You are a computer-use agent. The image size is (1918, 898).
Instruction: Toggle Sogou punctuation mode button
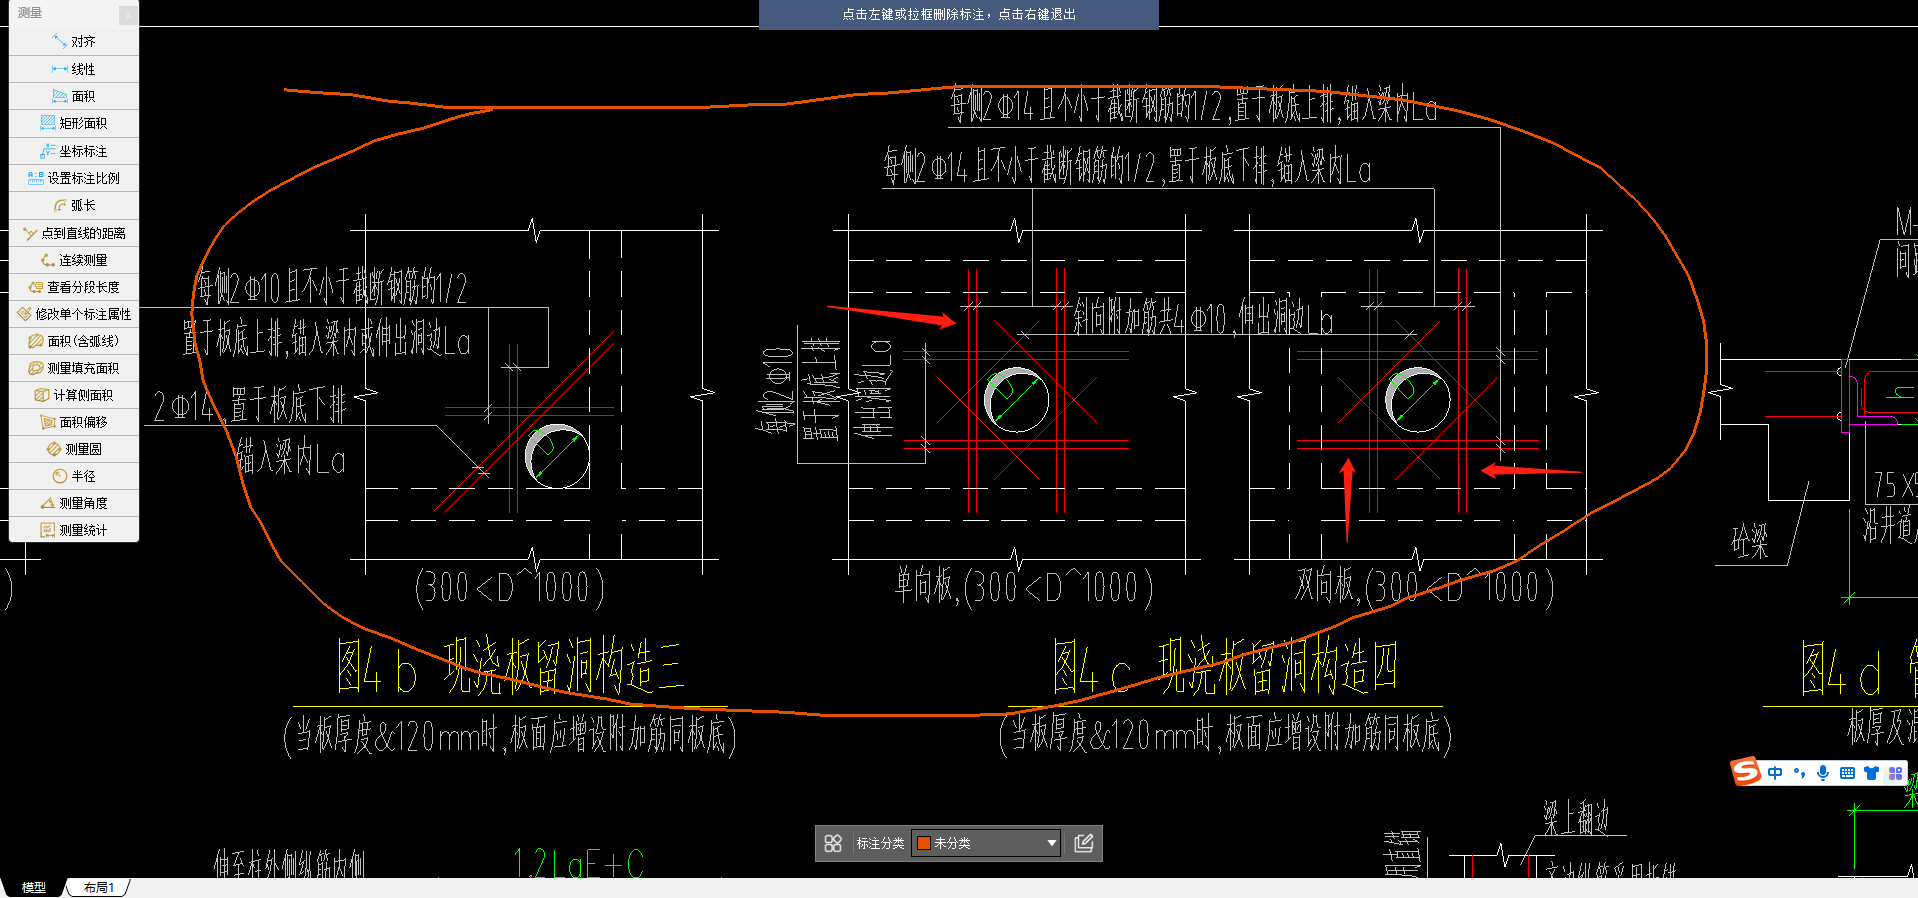(x=1800, y=773)
